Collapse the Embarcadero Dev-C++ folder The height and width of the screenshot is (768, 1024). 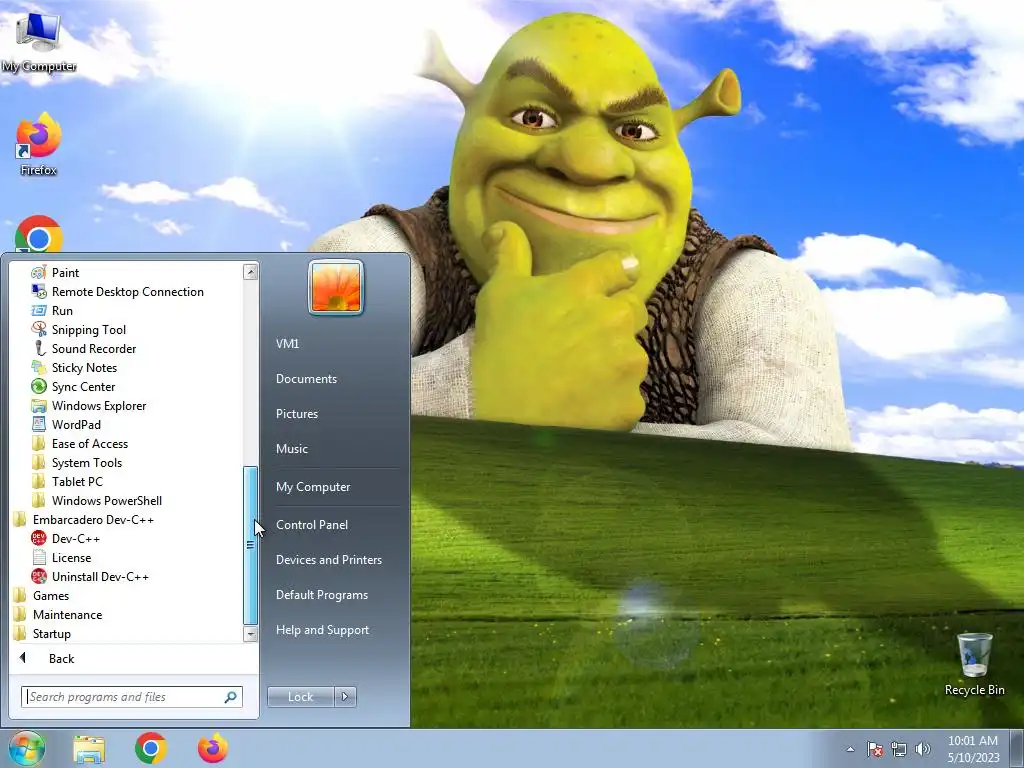click(84, 519)
